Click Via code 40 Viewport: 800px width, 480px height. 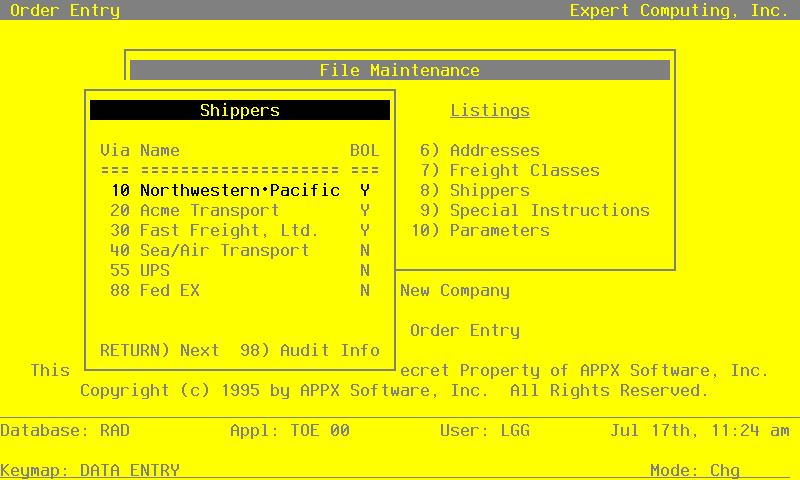(120, 250)
